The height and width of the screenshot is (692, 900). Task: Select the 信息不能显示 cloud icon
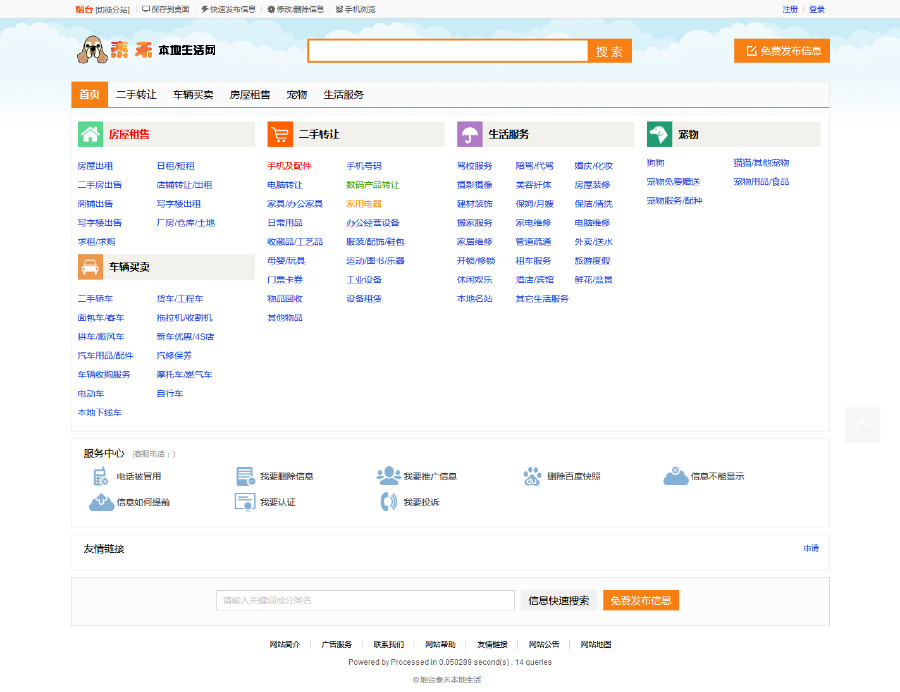tap(676, 476)
